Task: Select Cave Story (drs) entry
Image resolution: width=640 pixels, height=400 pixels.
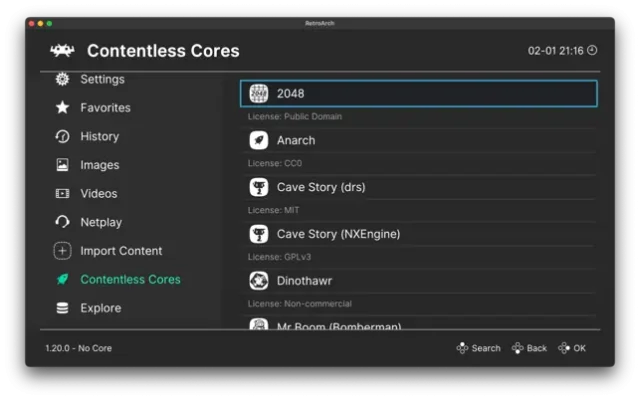Action: click(321, 187)
